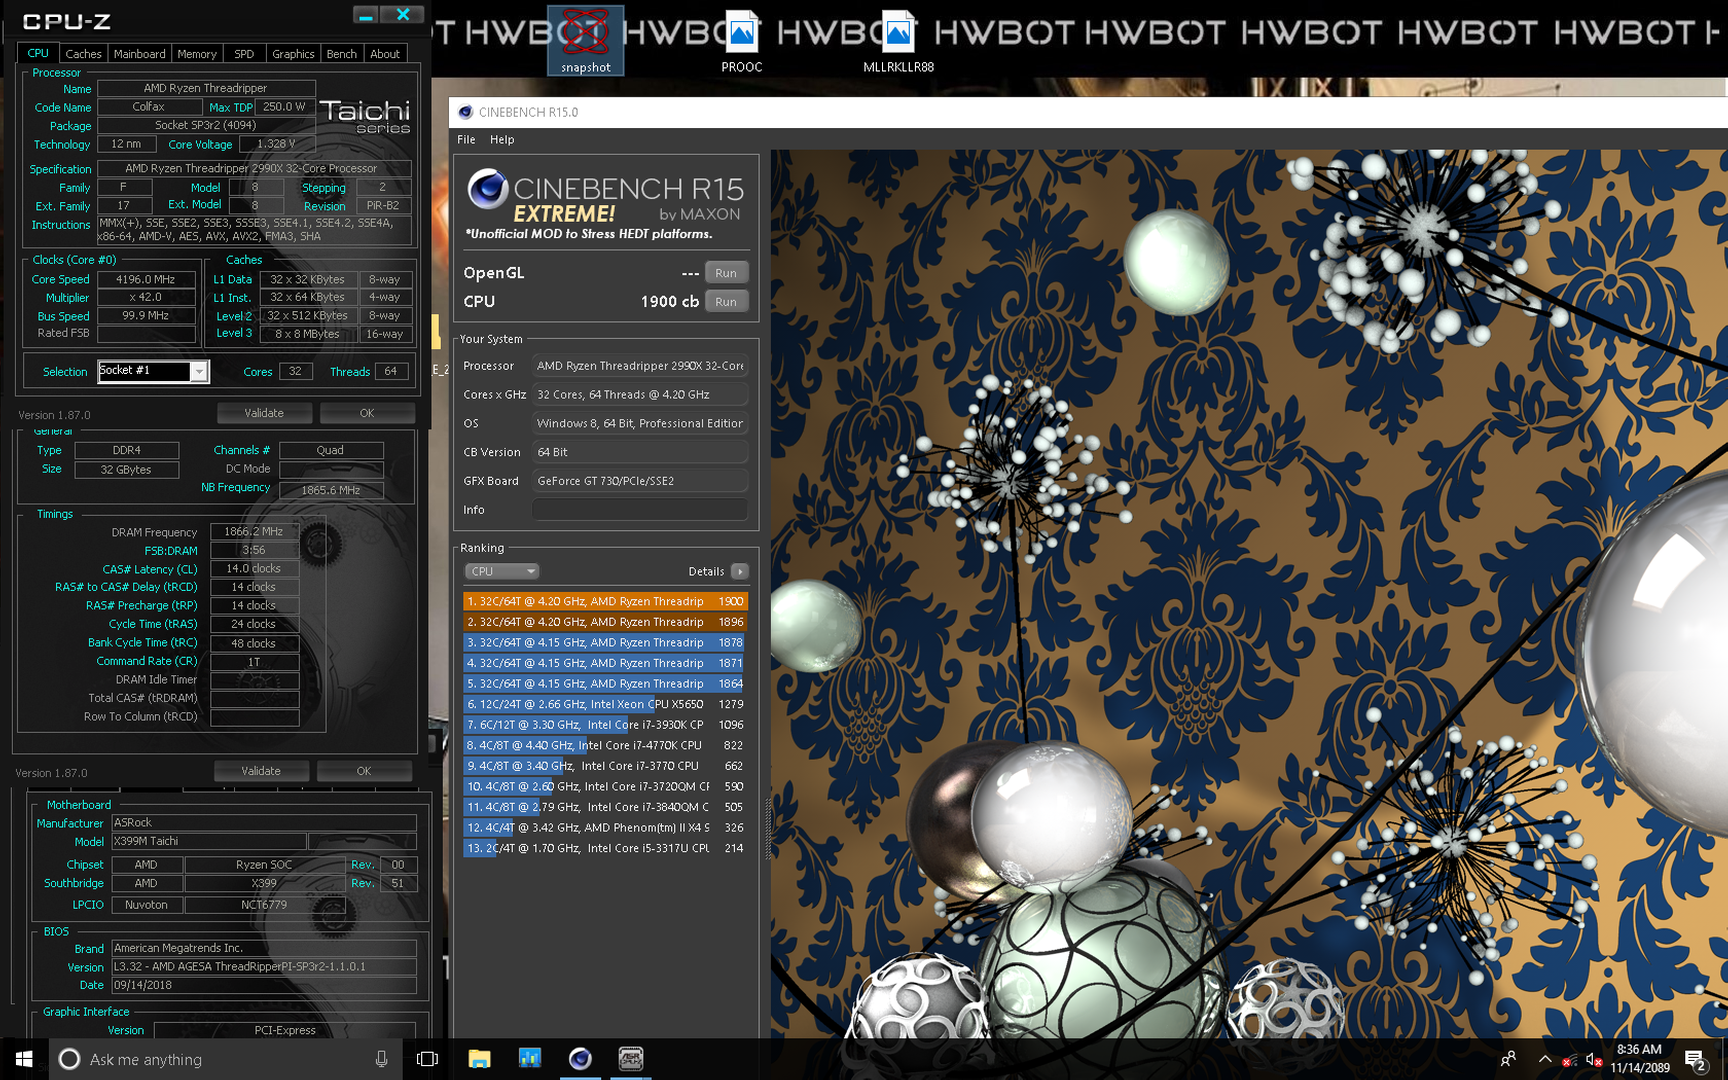
Task: Open the Memory tab in CPU-Z
Action: 197,54
